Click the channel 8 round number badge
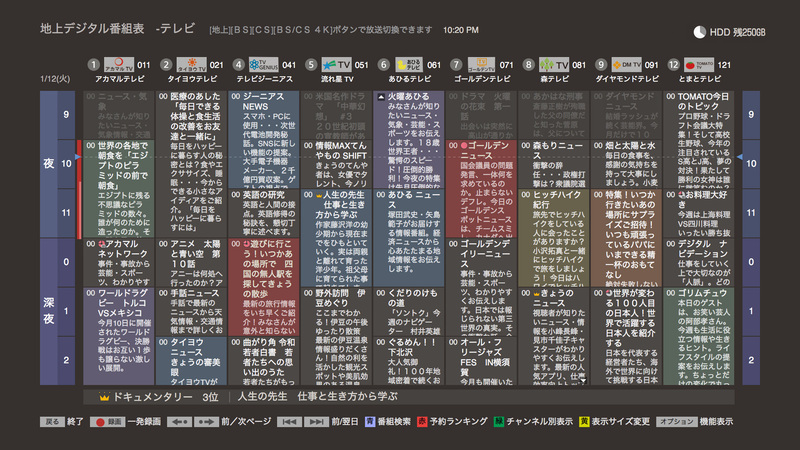Screen dimensions: 800x450 coord(529,65)
